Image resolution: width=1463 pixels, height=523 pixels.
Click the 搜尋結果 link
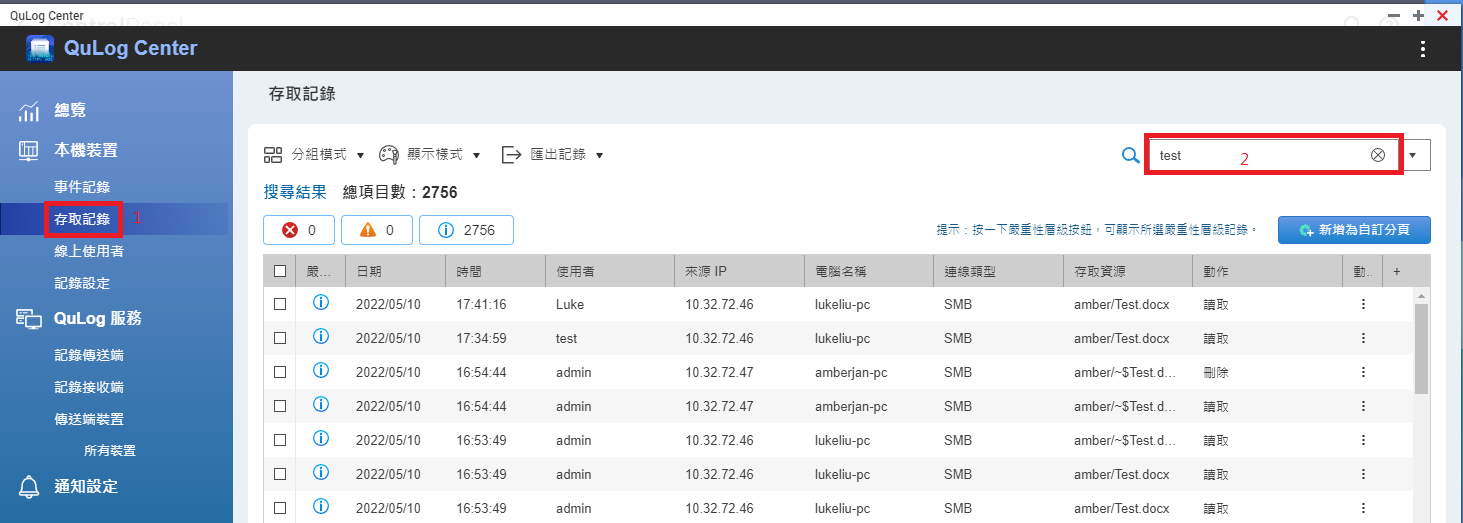tap(295, 192)
